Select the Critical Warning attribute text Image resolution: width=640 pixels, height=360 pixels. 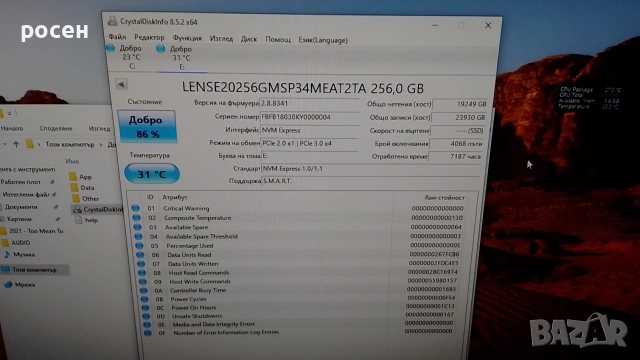(186, 208)
